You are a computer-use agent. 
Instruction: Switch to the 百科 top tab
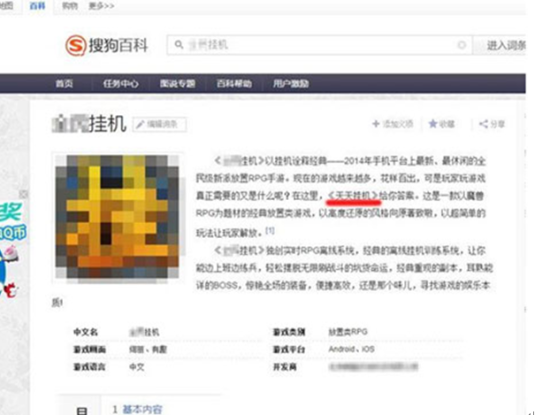coord(37,6)
